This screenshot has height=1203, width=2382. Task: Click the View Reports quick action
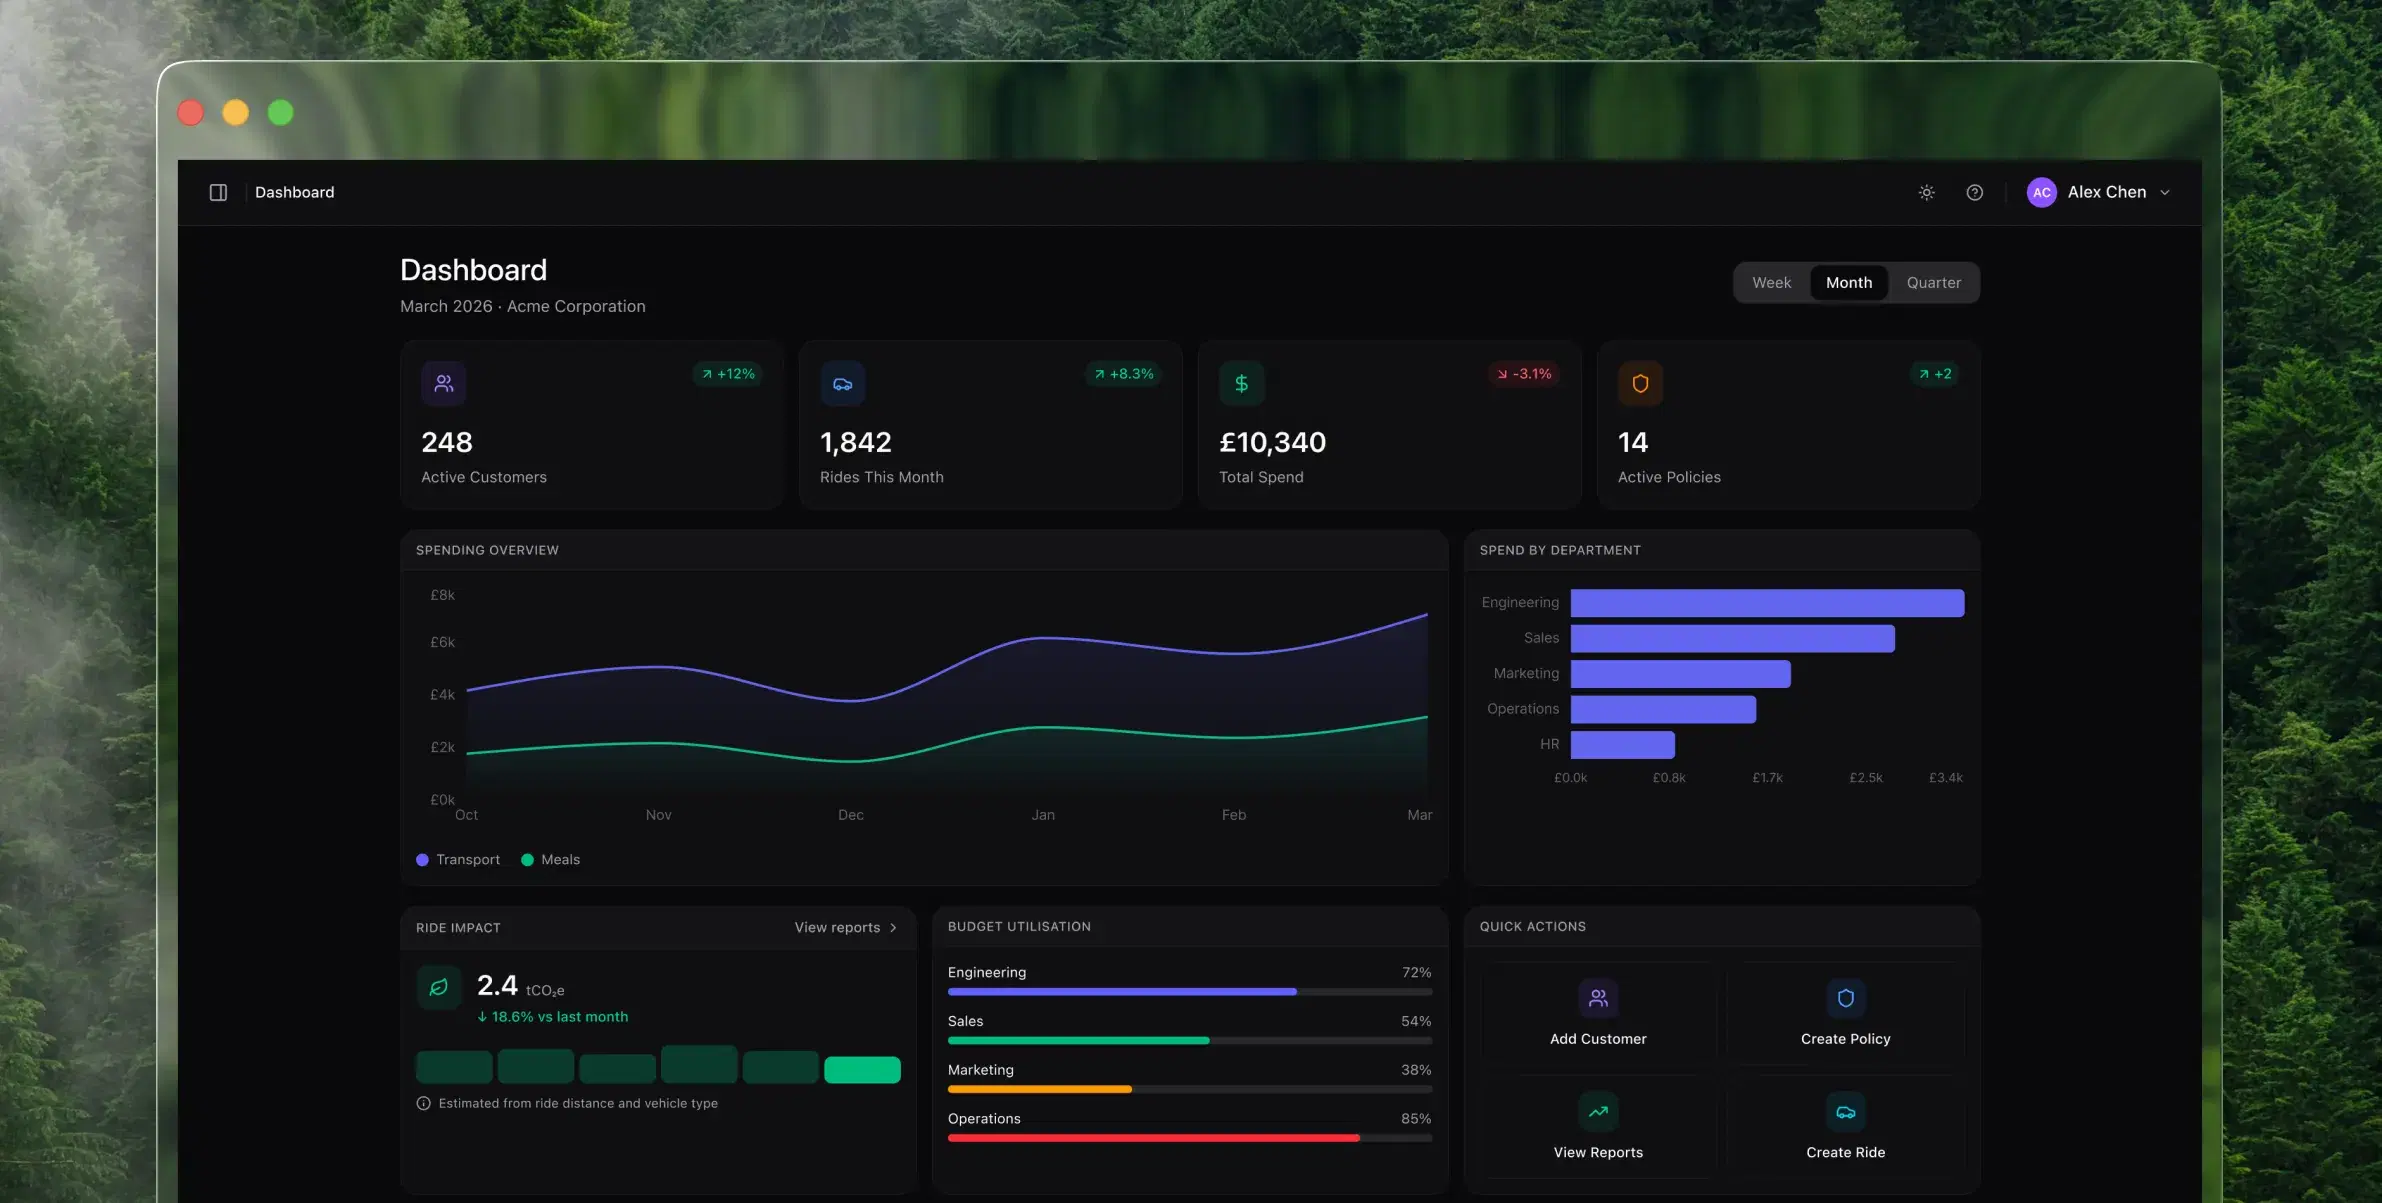1598,1127
